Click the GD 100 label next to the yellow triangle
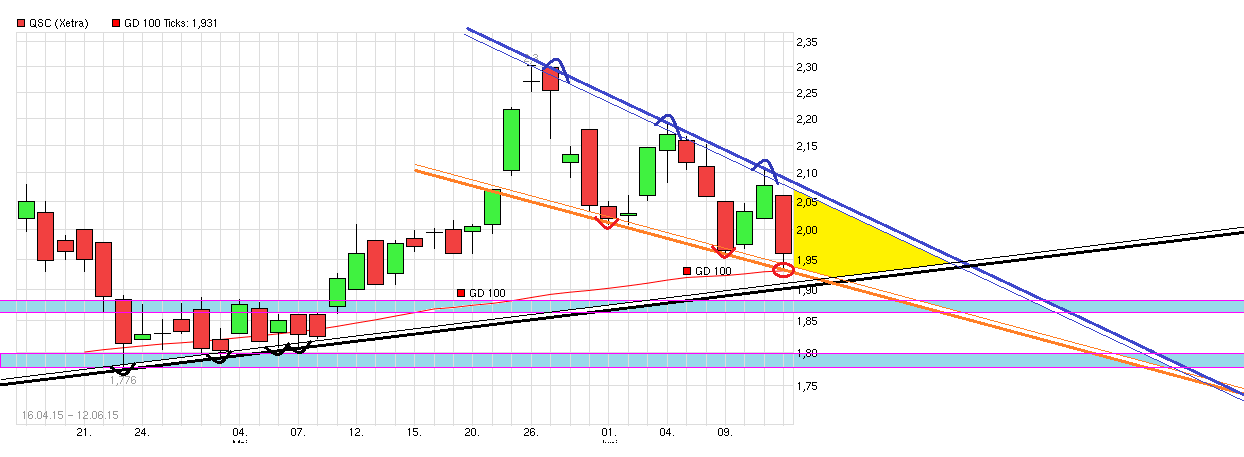Screen dimensions: 1244x457 click(713, 271)
